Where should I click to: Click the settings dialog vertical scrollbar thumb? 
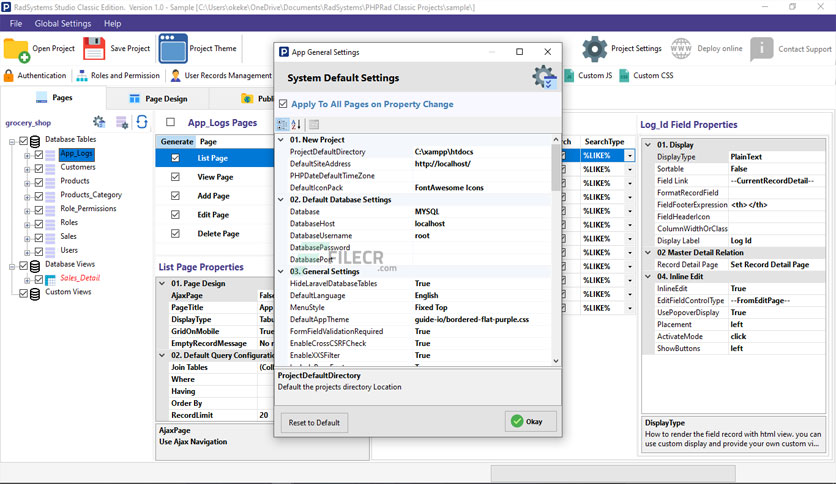pos(556,168)
